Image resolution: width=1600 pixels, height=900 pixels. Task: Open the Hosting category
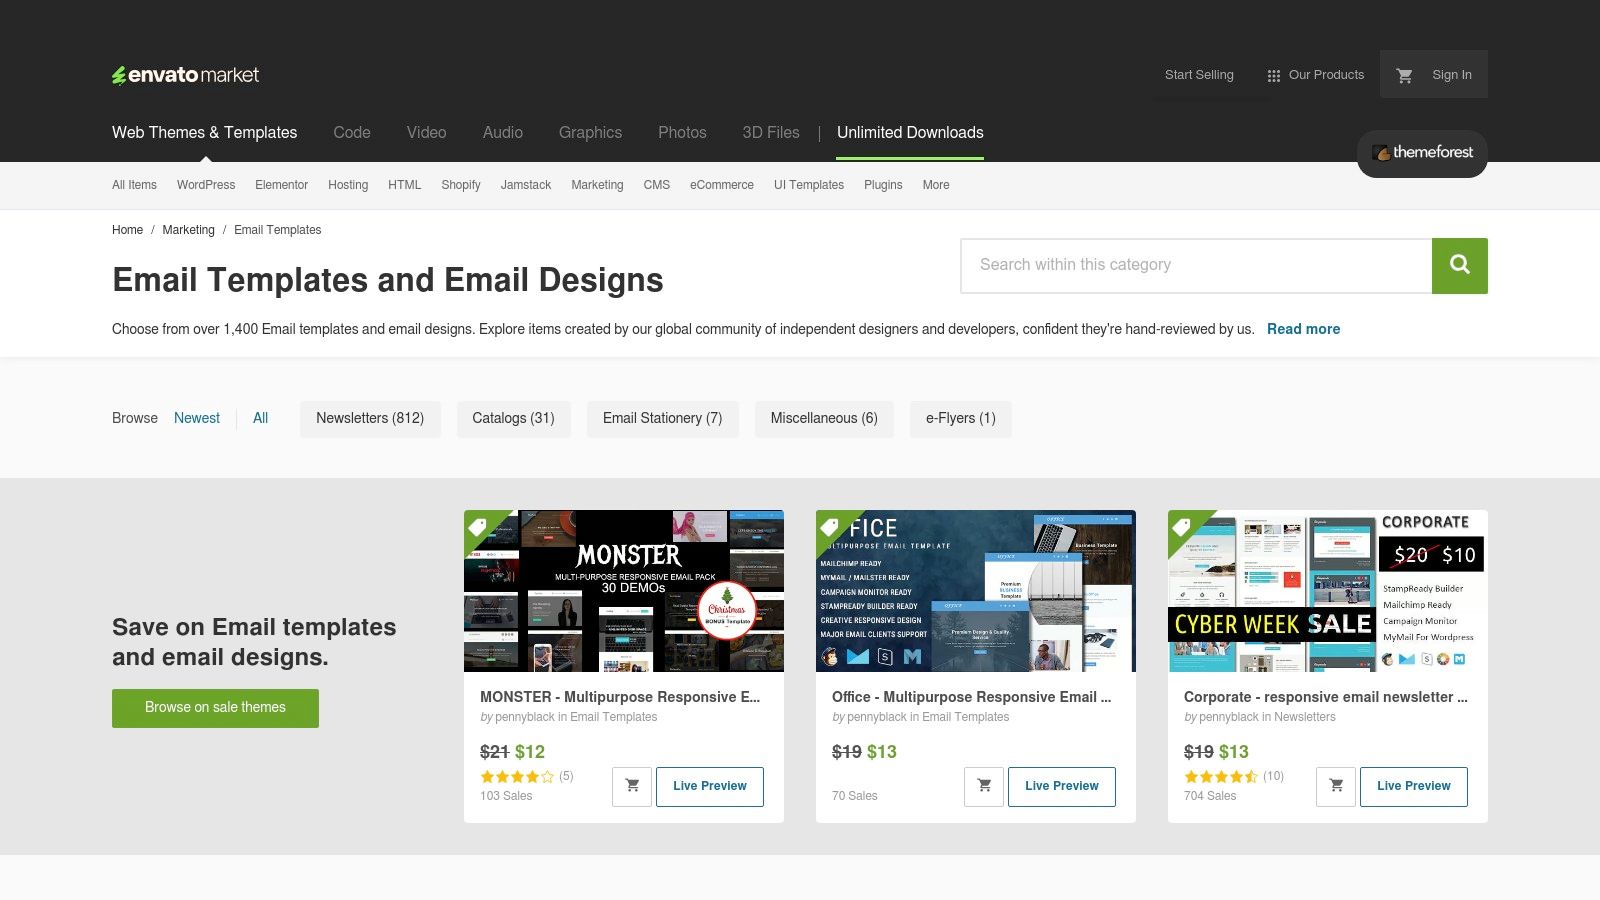348,185
